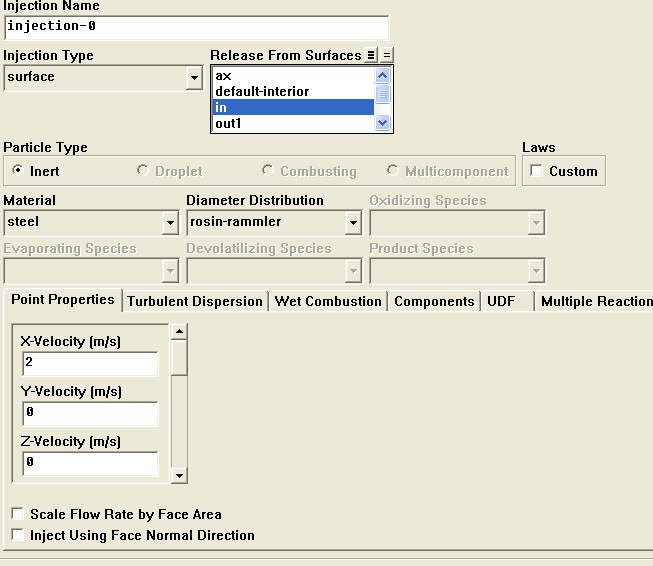Open the UDF tab

[501, 301]
